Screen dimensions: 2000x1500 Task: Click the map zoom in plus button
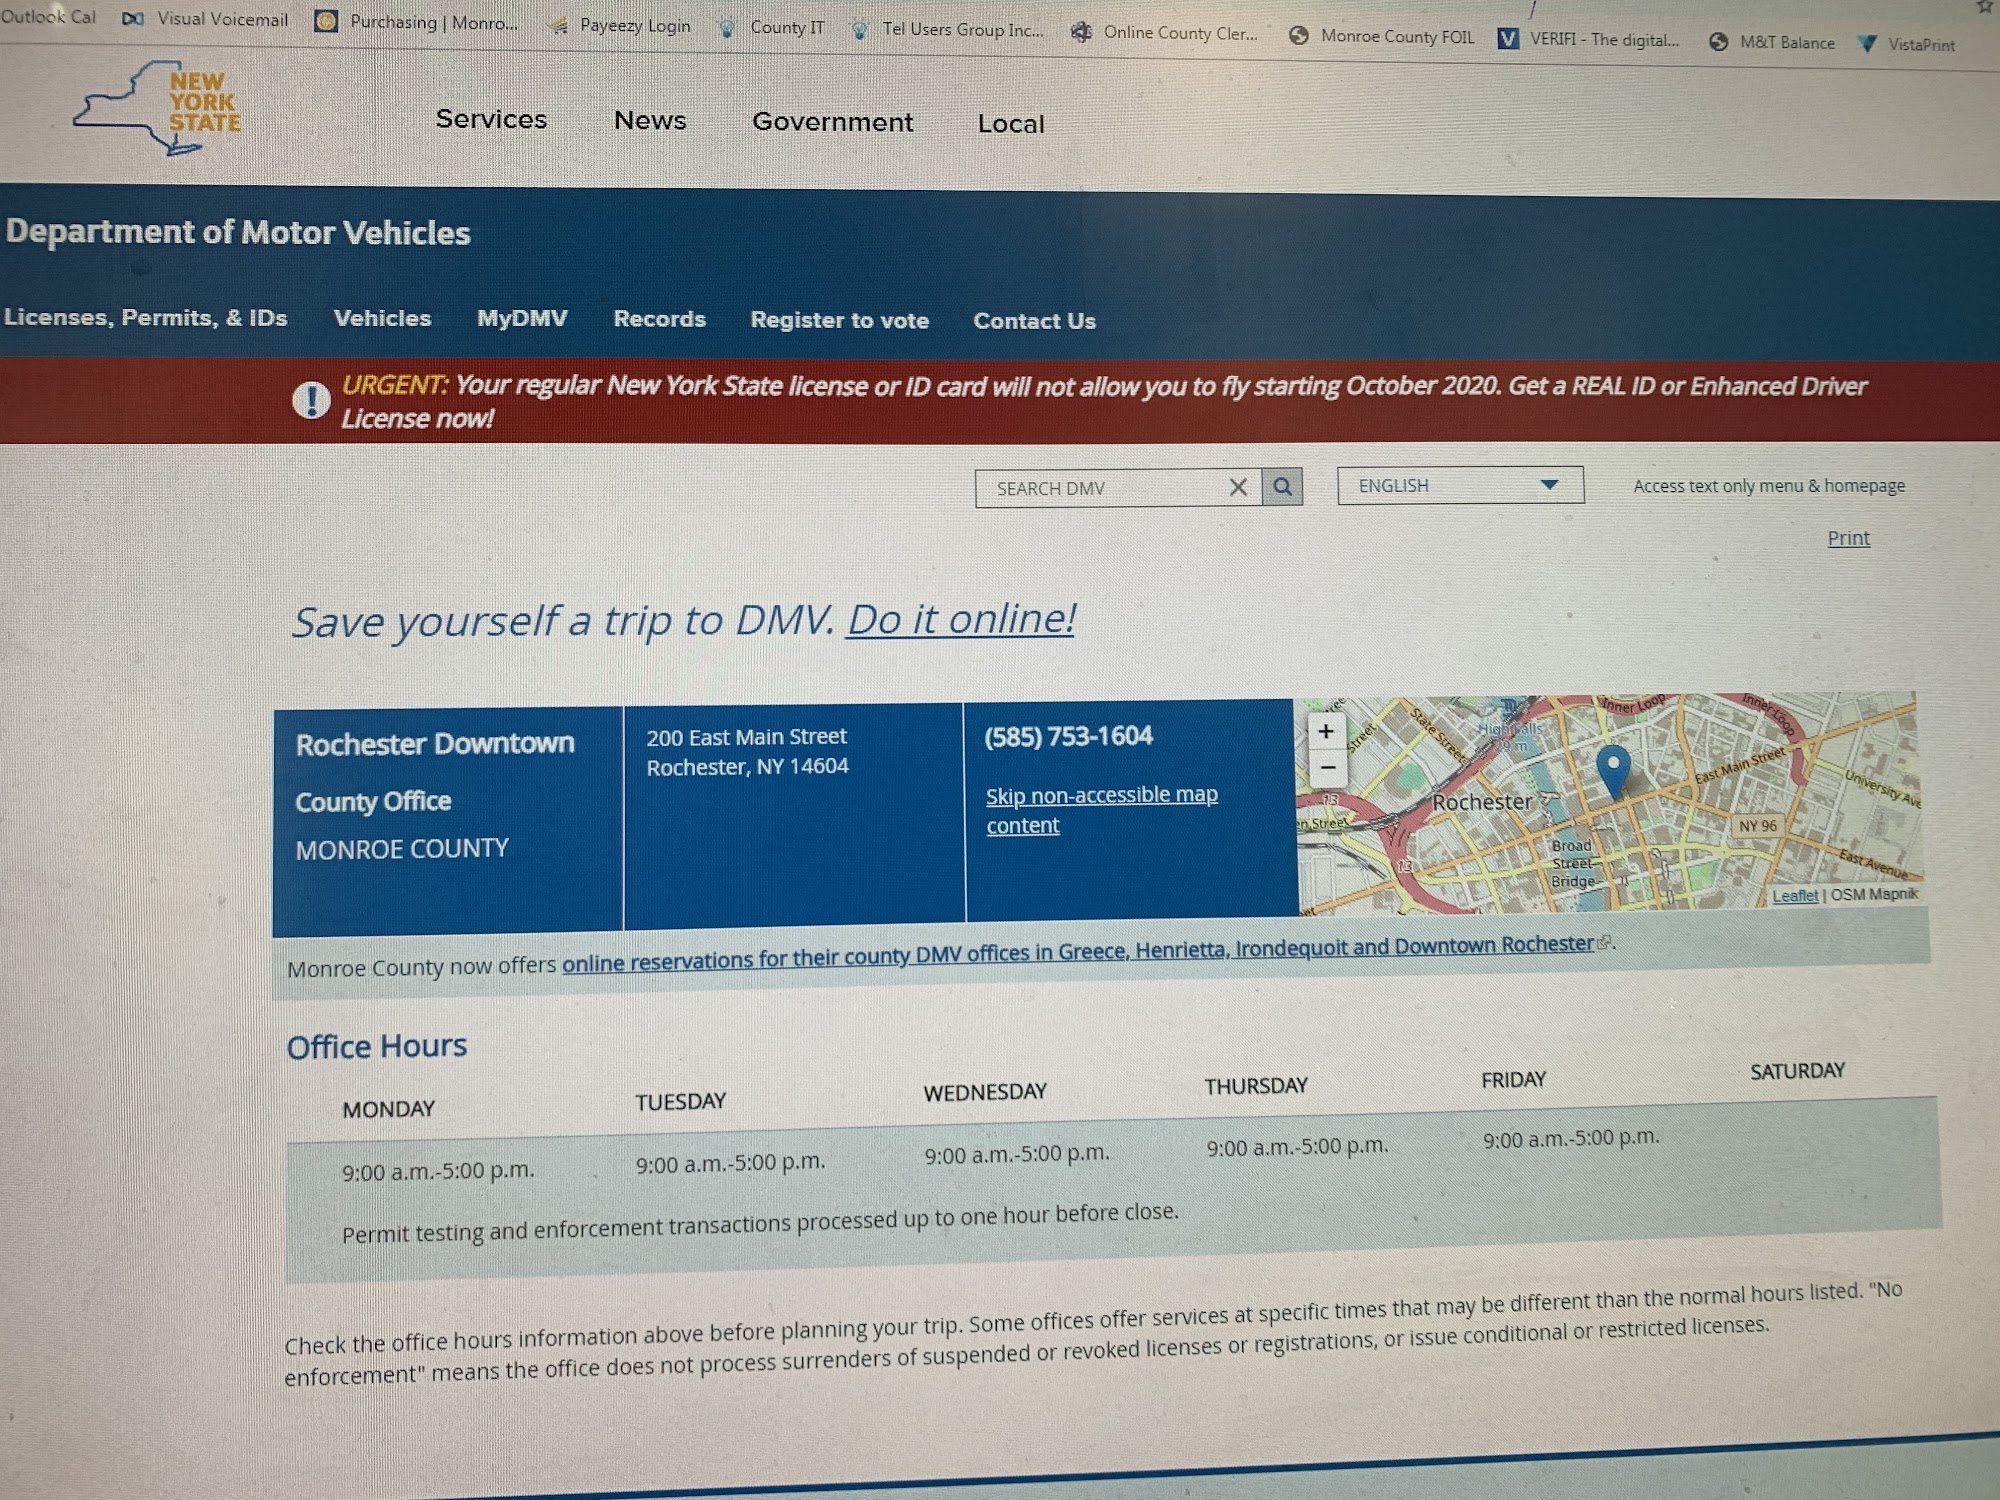1326,731
